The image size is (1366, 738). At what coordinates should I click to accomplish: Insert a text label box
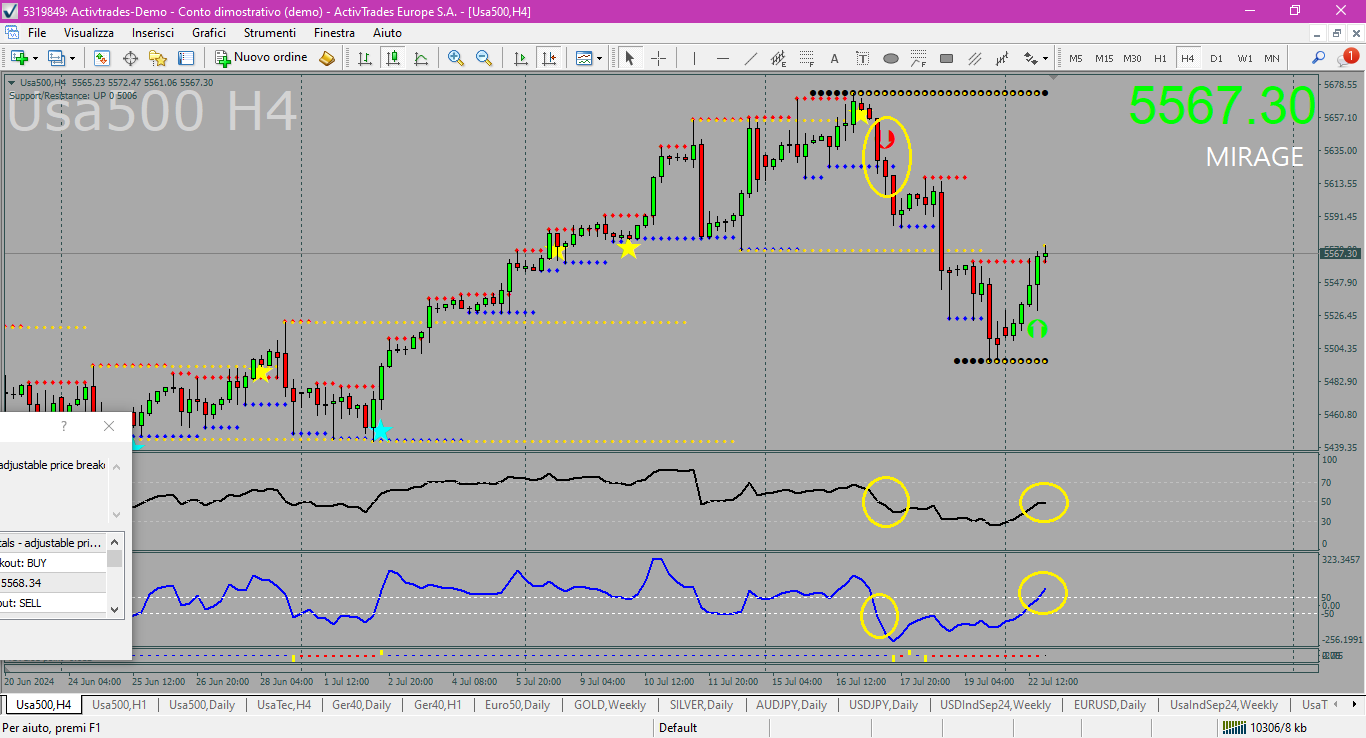point(863,58)
